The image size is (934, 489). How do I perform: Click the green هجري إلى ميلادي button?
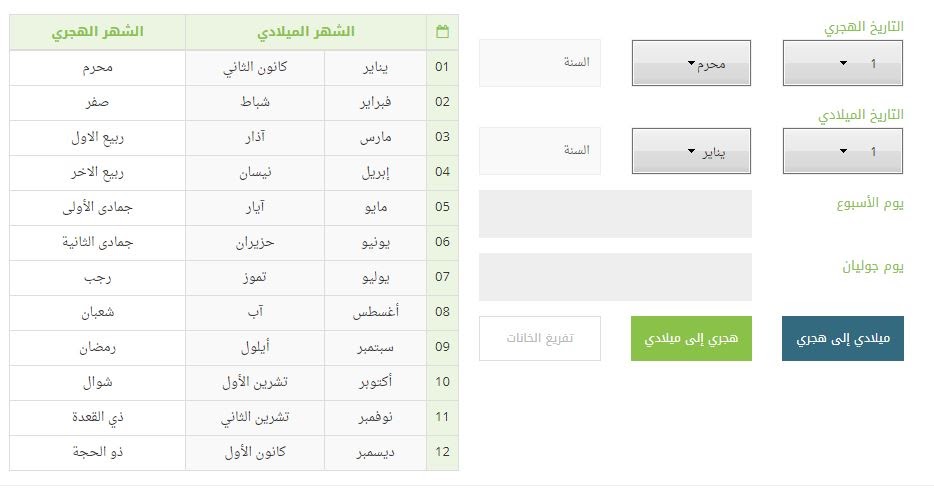pyautogui.click(x=691, y=338)
